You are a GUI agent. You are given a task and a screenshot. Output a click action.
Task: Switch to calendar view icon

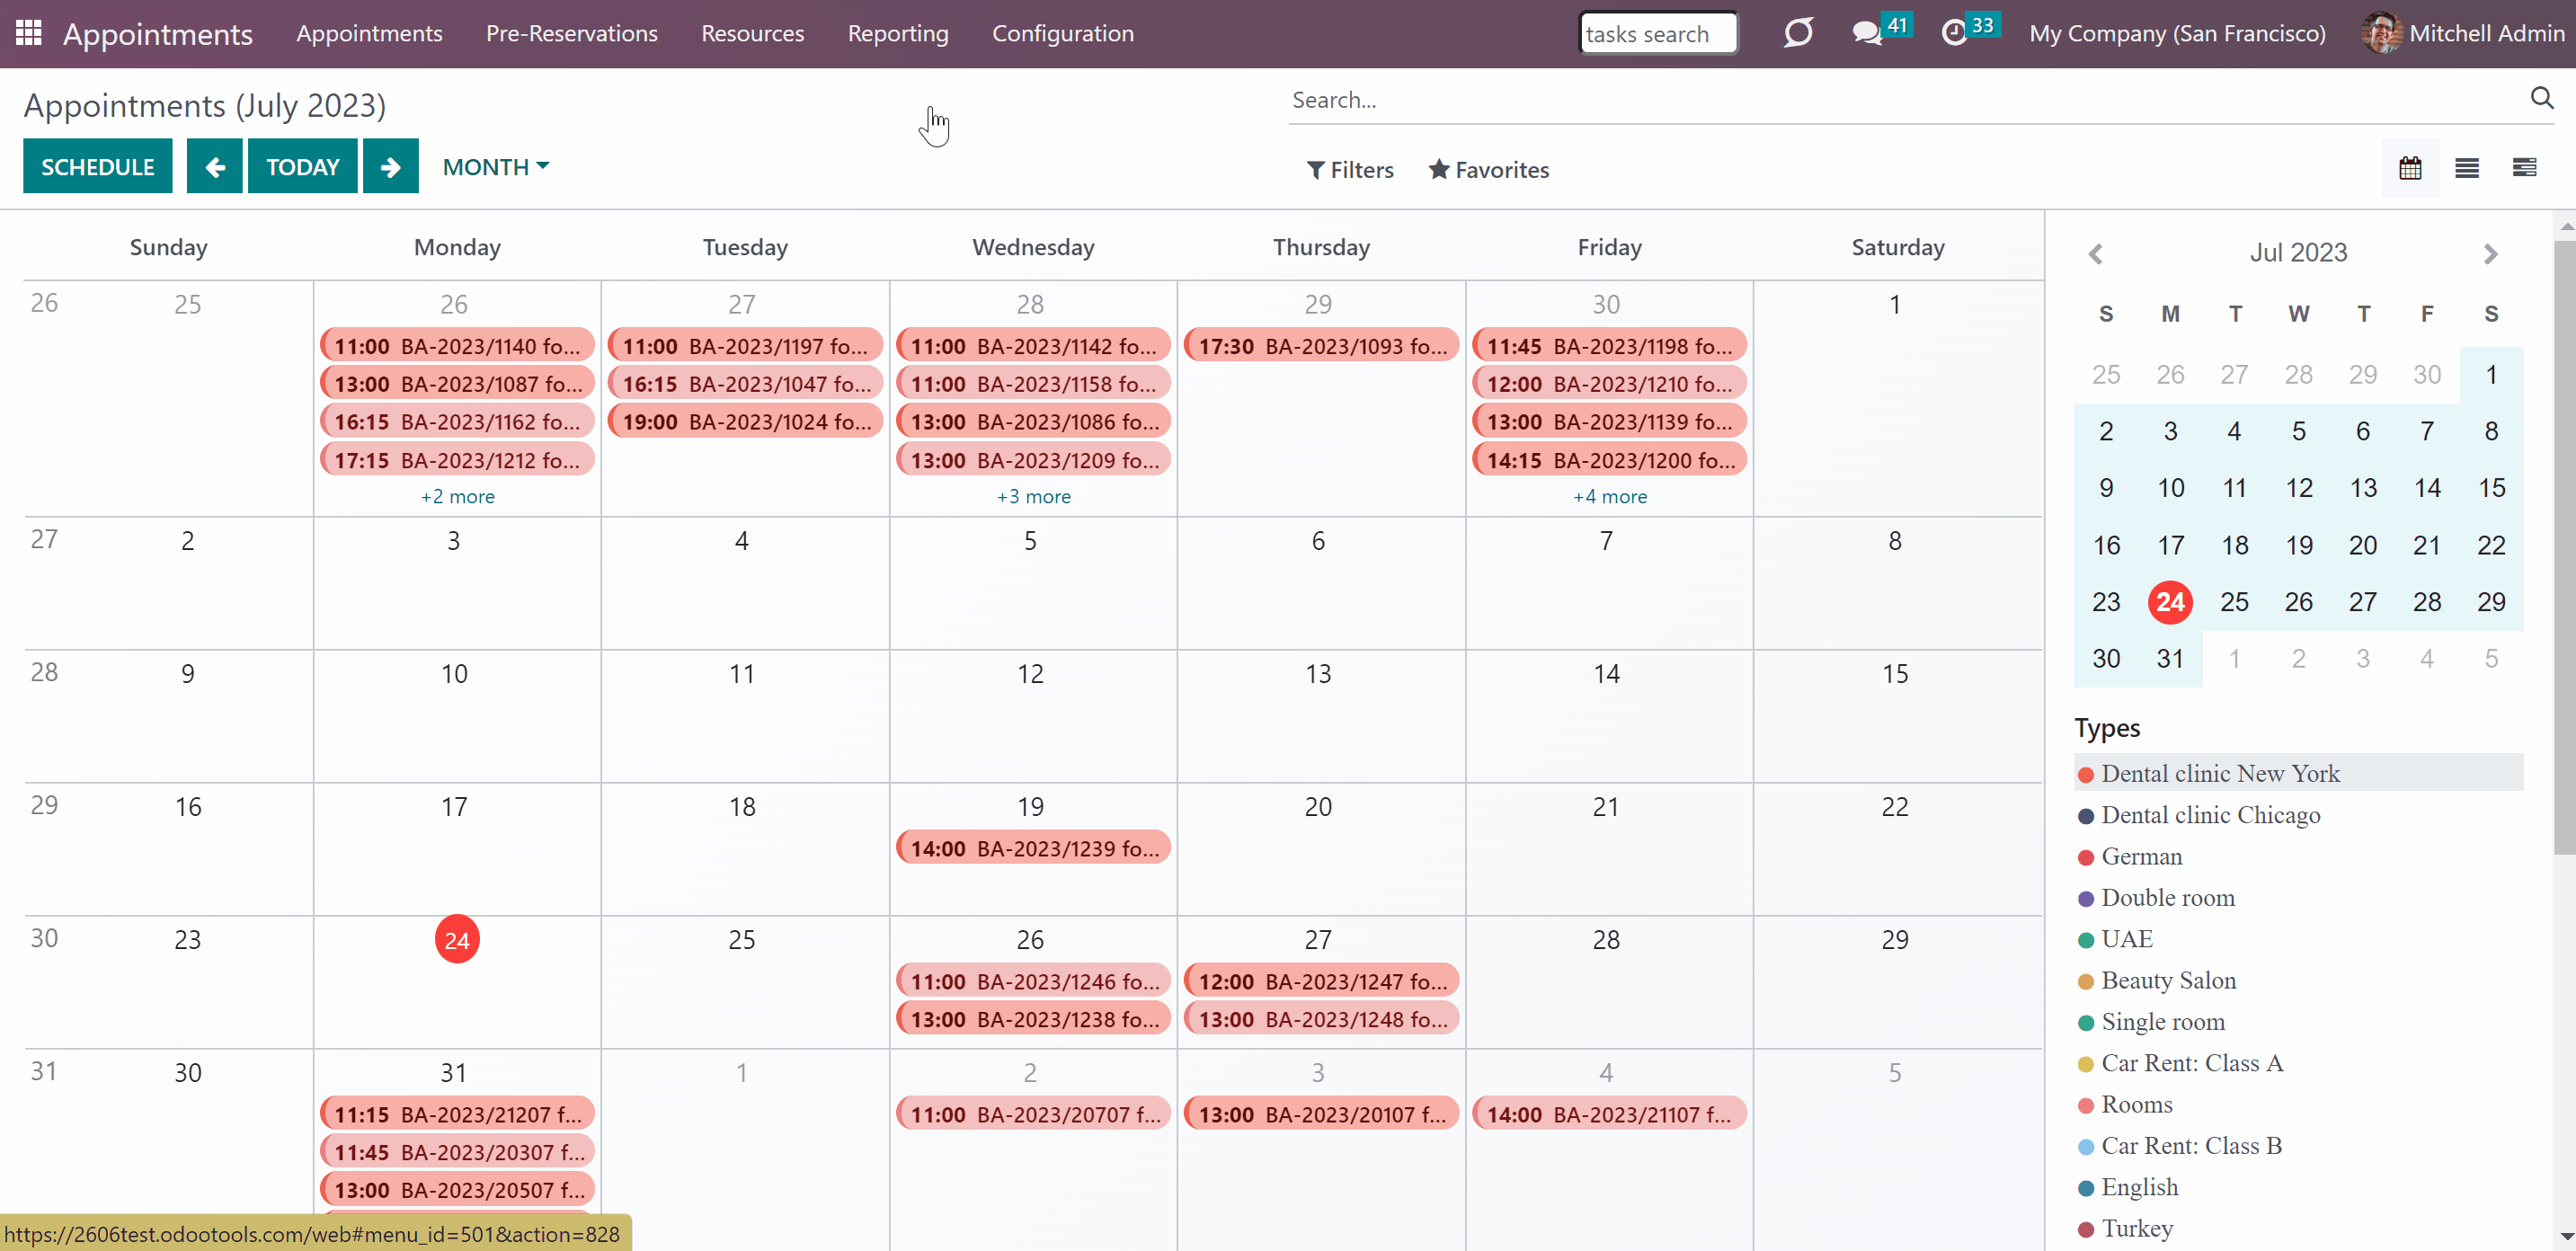2410,167
